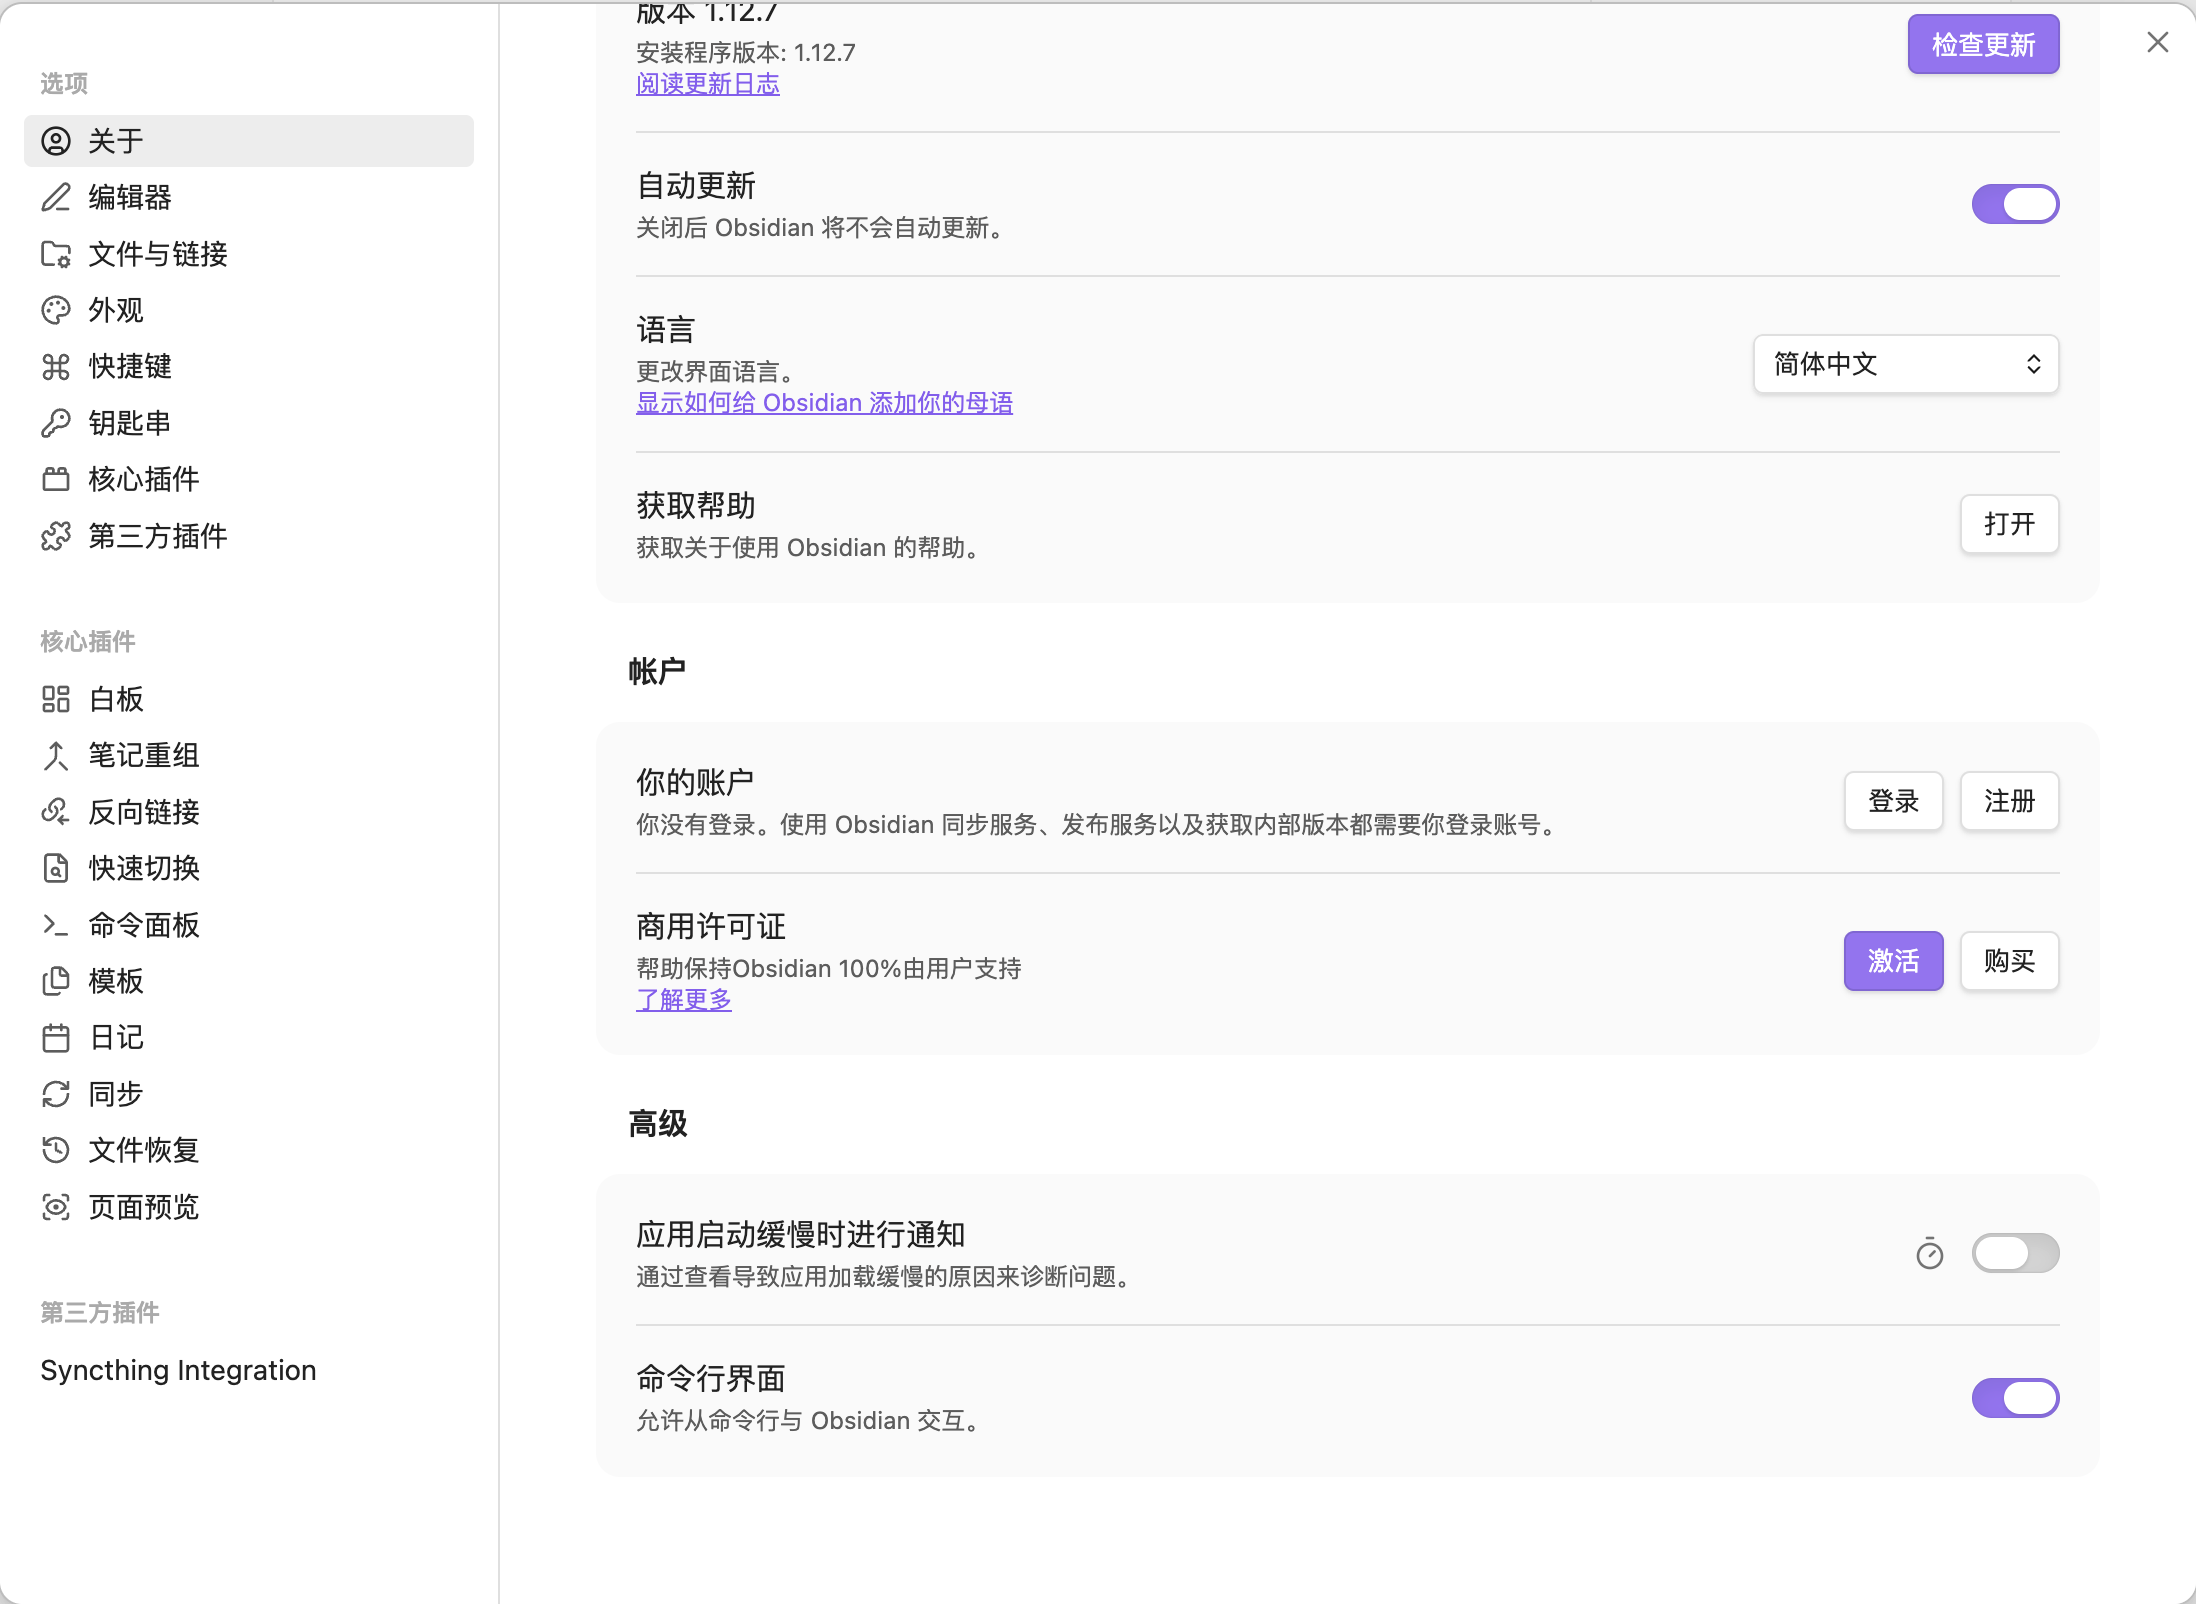Image resolution: width=2196 pixels, height=1604 pixels.
Task: Disable the automatic updates toggle
Action: pos(2014,204)
